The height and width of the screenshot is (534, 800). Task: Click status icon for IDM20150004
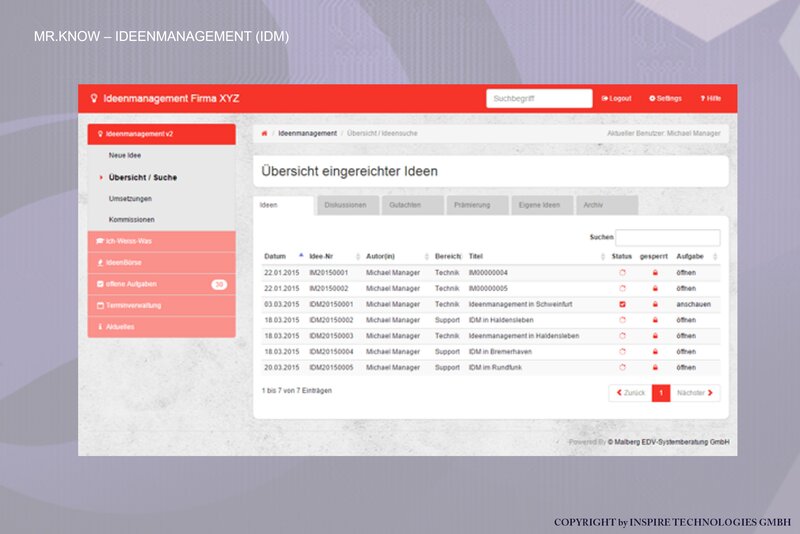[x=622, y=352]
